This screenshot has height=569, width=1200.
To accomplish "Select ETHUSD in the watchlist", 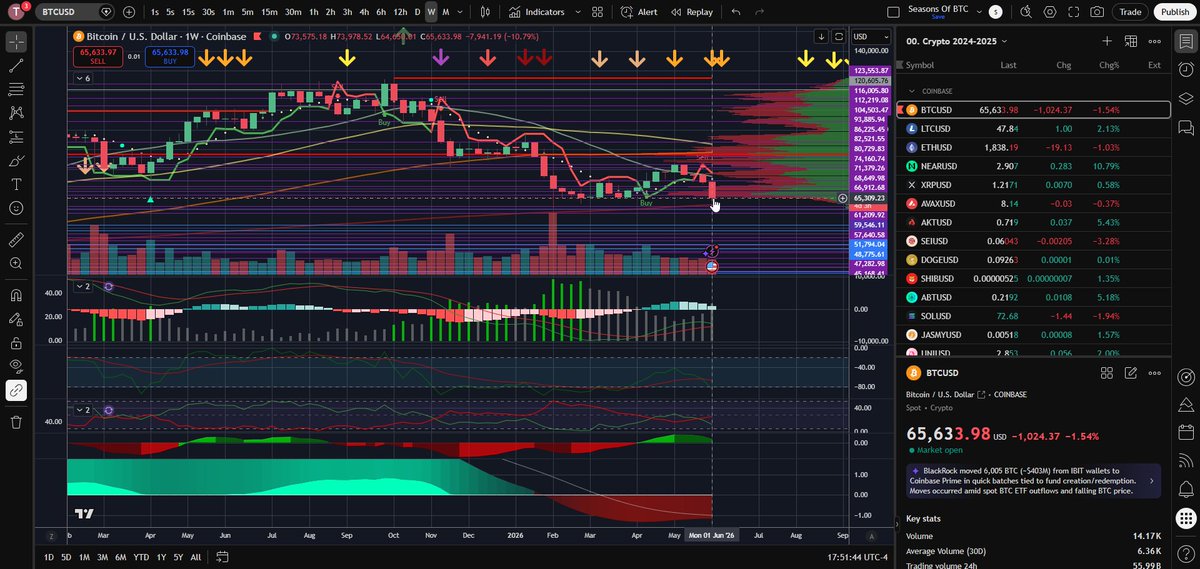I will point(1033,147).
